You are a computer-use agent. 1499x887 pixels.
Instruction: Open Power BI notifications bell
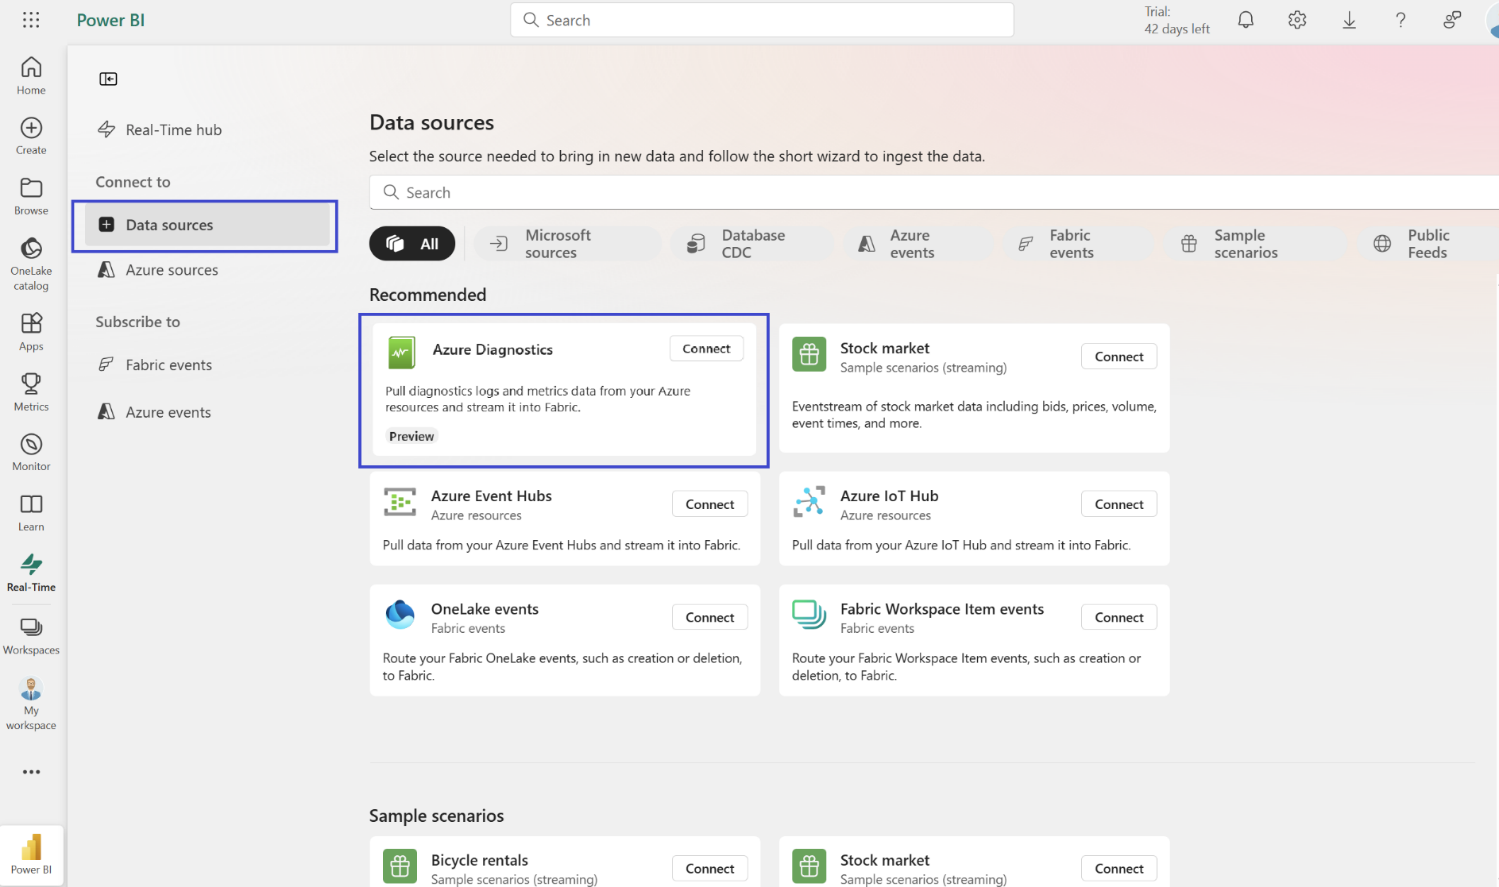coord(1245,19)
